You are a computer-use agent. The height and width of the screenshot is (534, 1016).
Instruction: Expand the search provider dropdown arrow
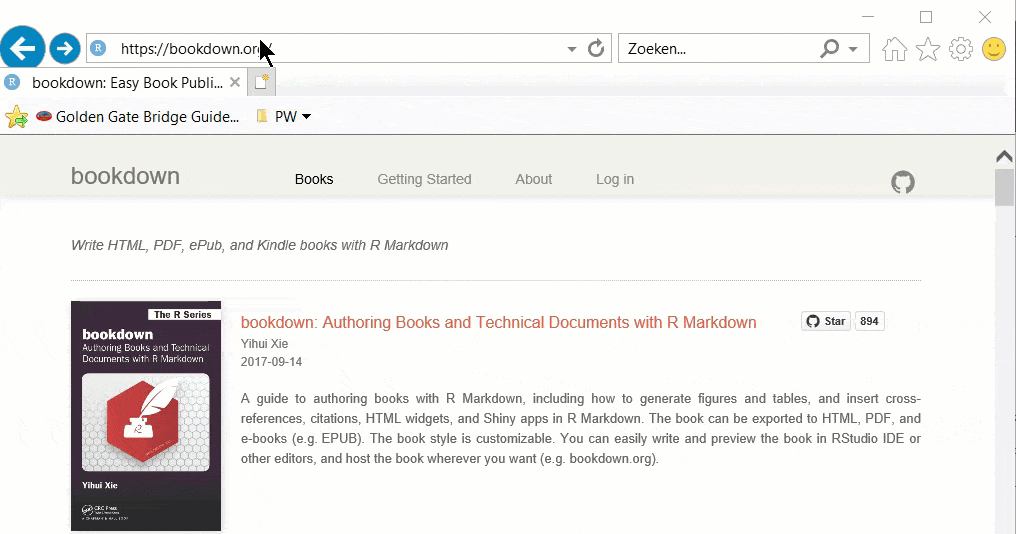[853, 49]
